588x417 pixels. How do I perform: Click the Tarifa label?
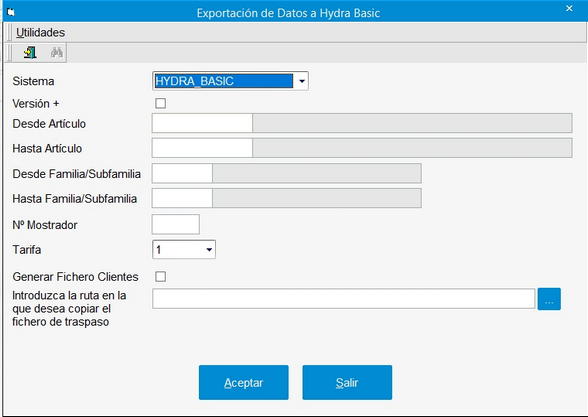pos(27,249)
